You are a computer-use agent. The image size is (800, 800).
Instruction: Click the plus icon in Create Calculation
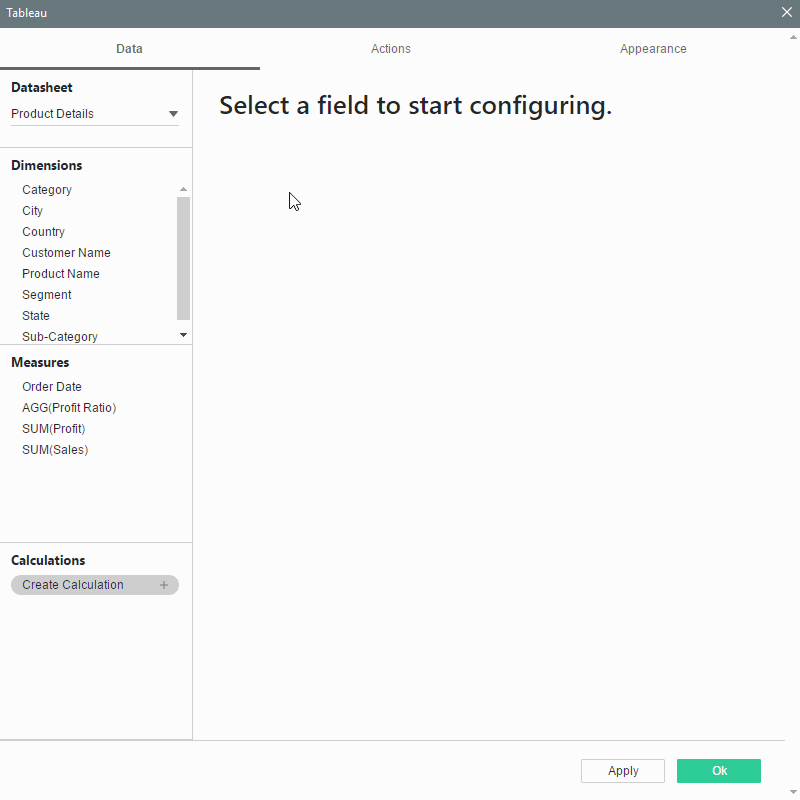tap(164, 585)
